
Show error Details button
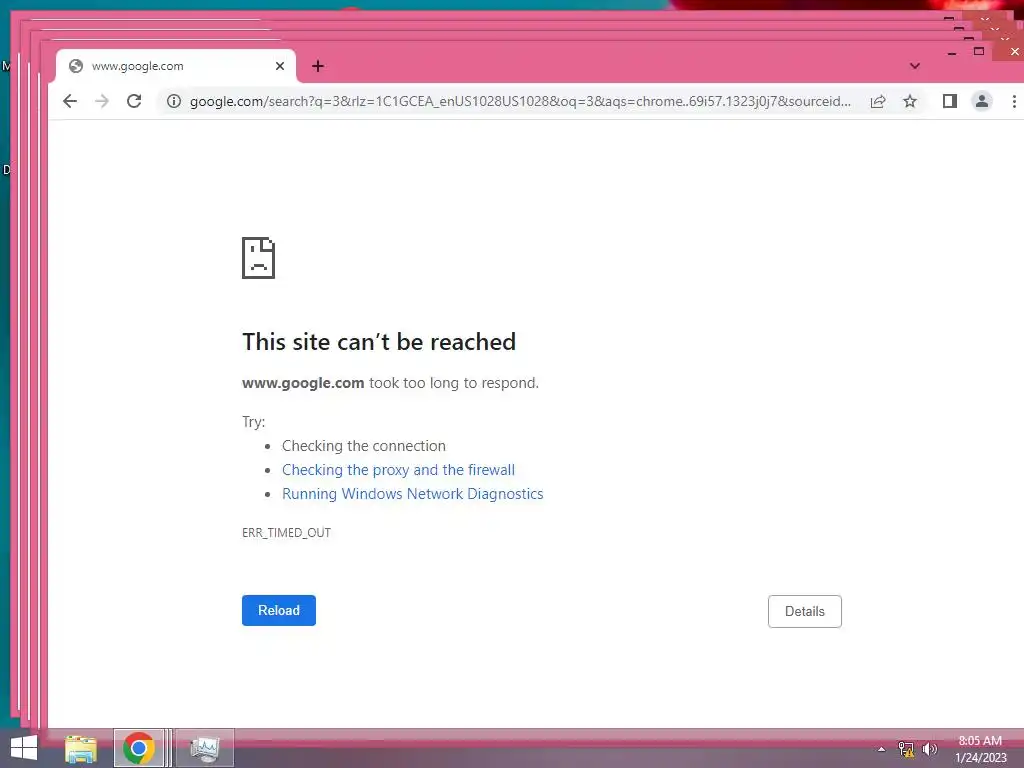805,611
